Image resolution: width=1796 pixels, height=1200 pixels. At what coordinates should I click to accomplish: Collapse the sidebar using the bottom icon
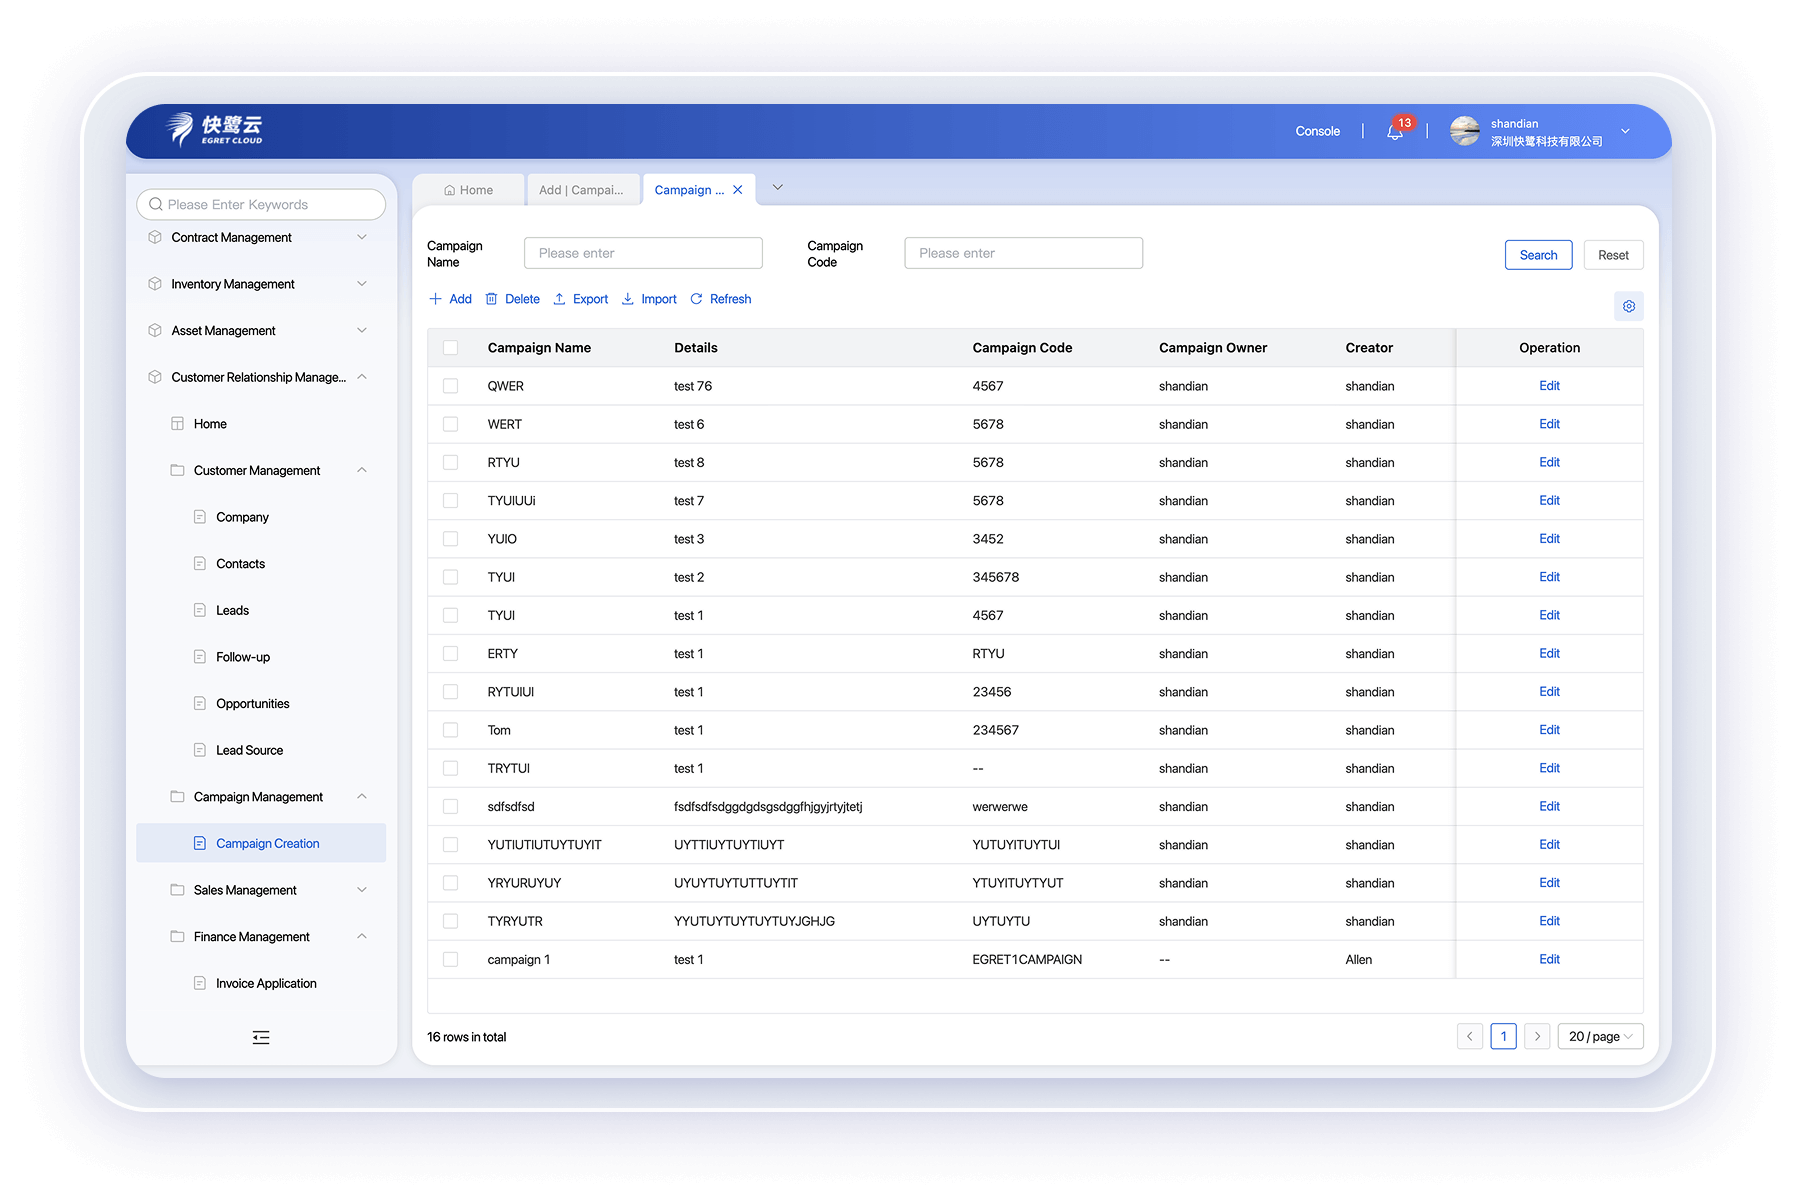[260, 1037]
